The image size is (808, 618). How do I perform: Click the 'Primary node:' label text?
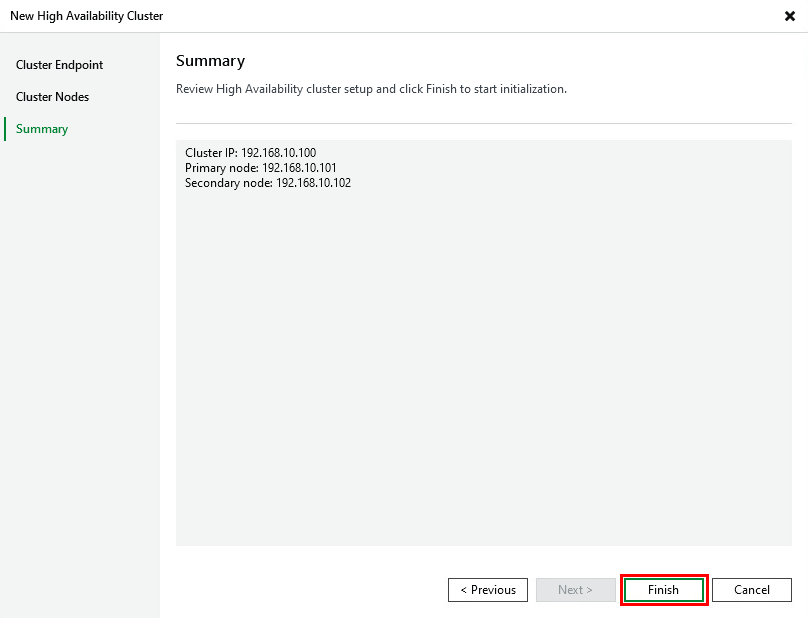(222, 168)
